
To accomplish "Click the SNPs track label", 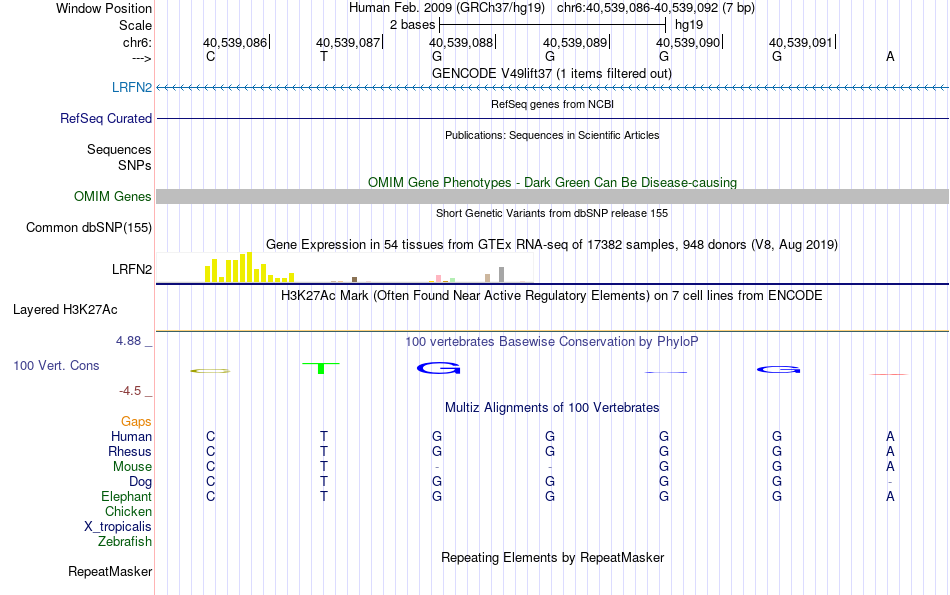I will [x=135, y=165].
